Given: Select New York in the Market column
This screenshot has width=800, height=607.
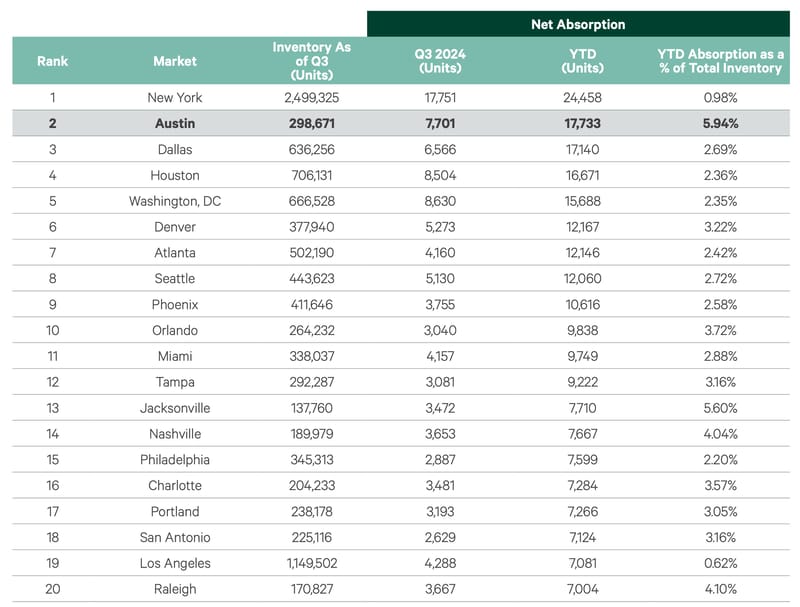Looking at the screenshot, I should [174, 97].
